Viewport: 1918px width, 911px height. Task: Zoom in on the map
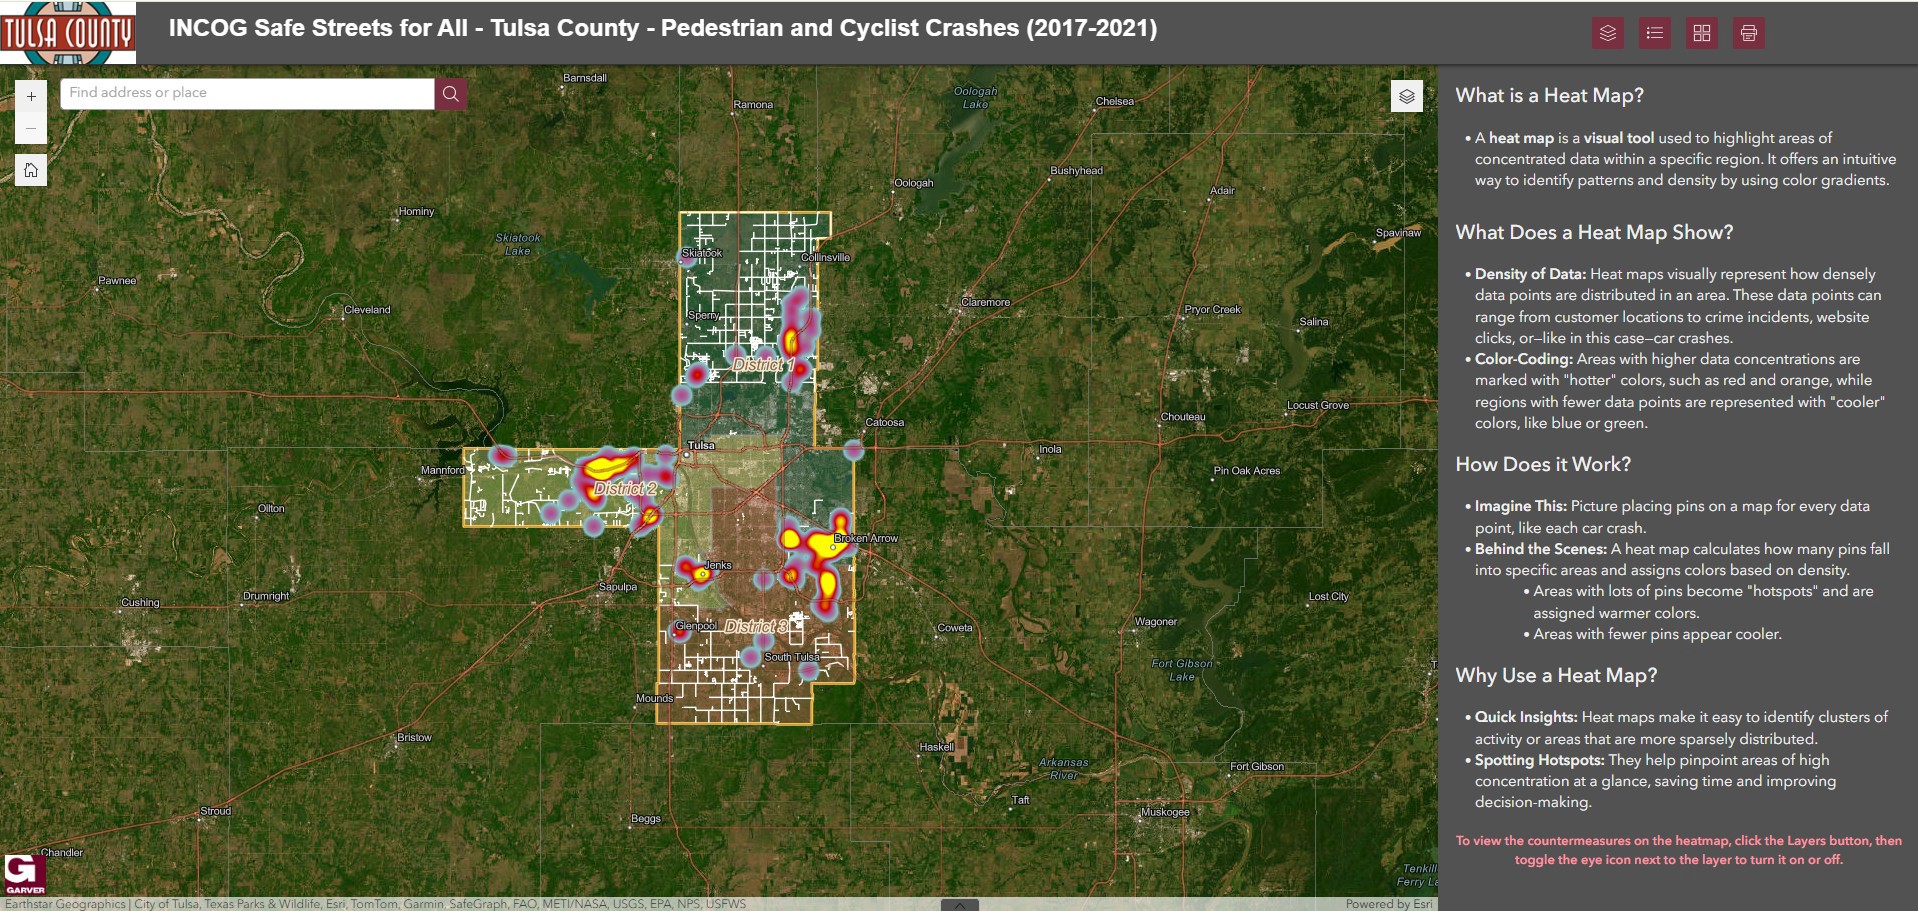click(x=31, y=97)
